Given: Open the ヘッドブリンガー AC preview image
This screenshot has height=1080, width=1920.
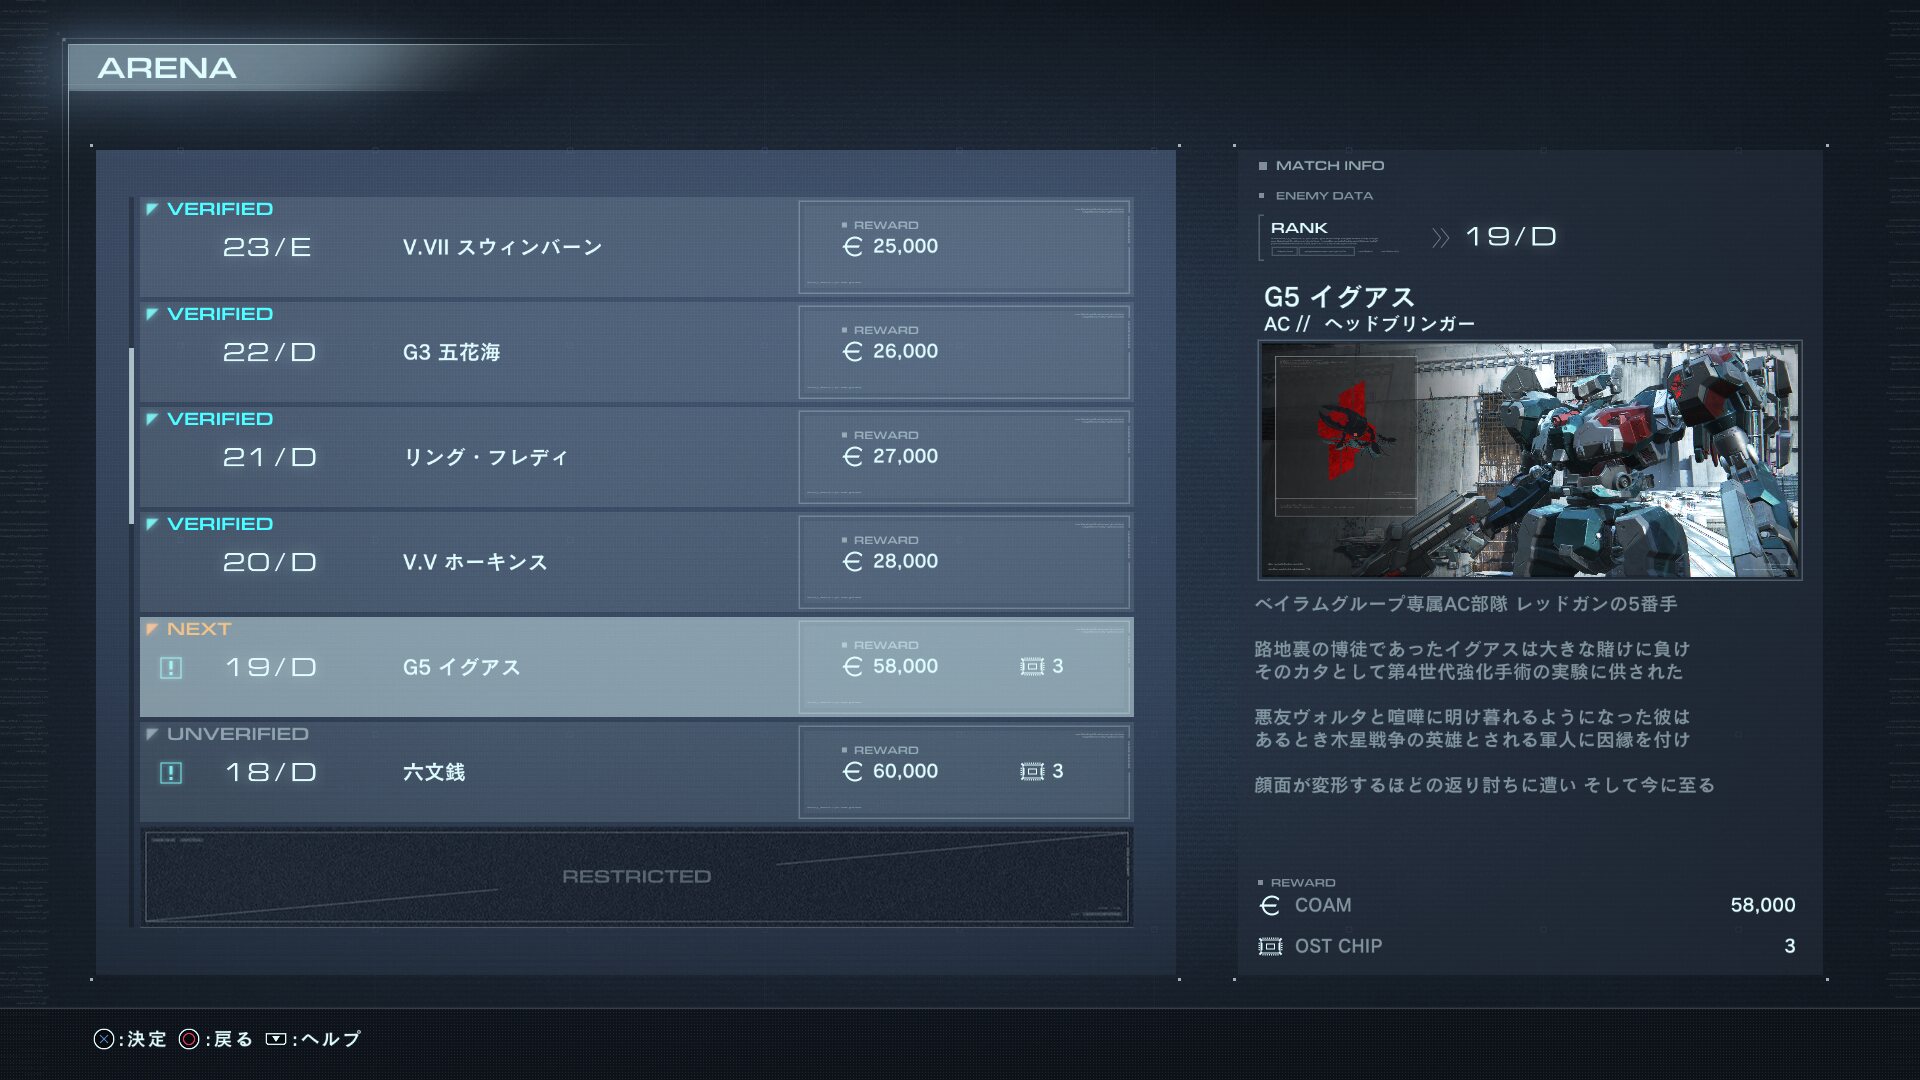Looking at the screenshot, I should coord(1529,460).
